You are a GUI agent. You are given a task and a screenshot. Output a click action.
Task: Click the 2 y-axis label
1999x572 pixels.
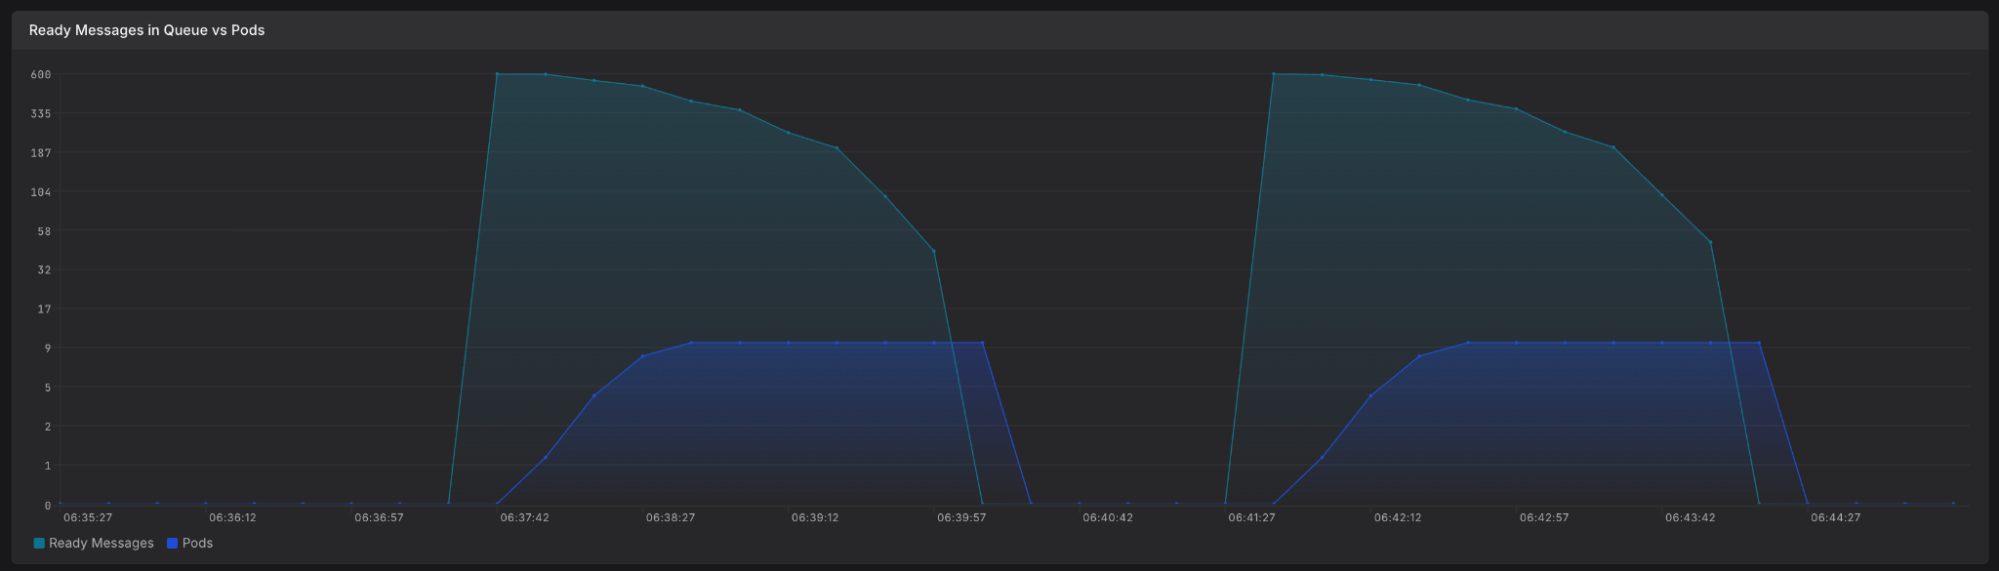click(48, 427)
